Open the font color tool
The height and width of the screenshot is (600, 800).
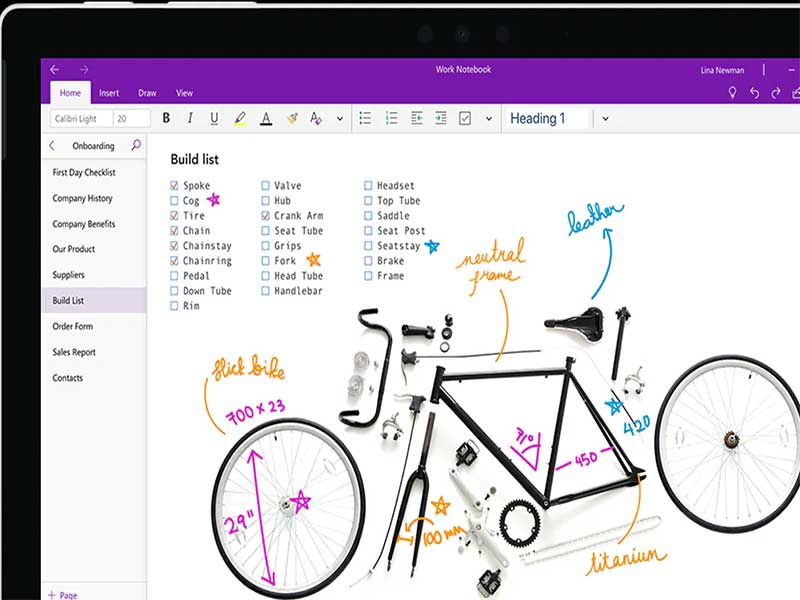click(x=264, y=118)
